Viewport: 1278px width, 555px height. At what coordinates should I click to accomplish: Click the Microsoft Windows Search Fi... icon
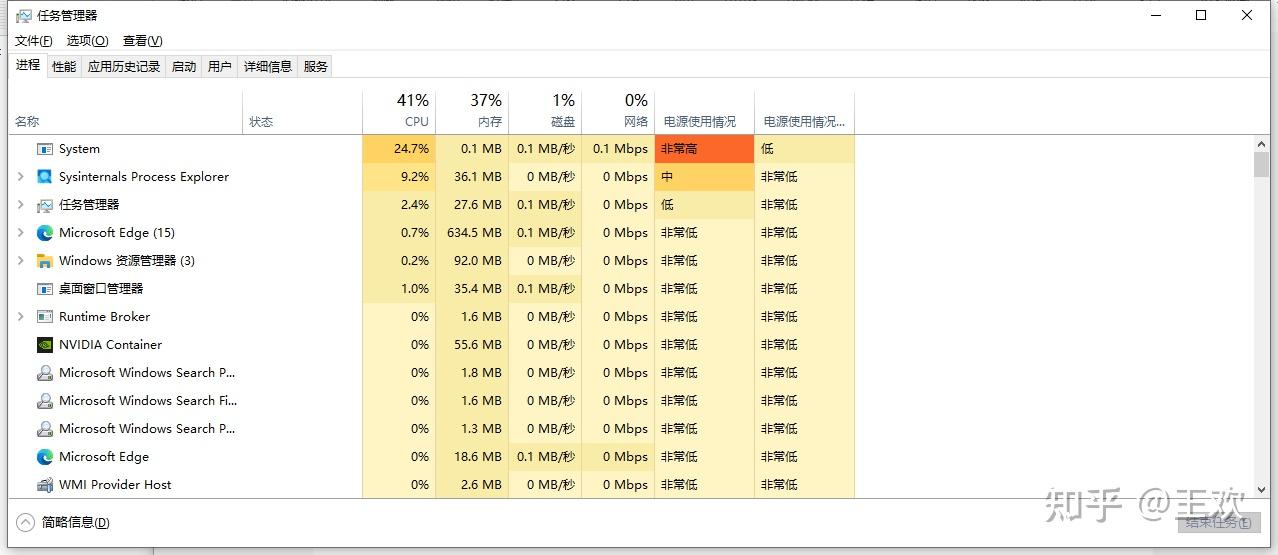[x=44, y=401]
